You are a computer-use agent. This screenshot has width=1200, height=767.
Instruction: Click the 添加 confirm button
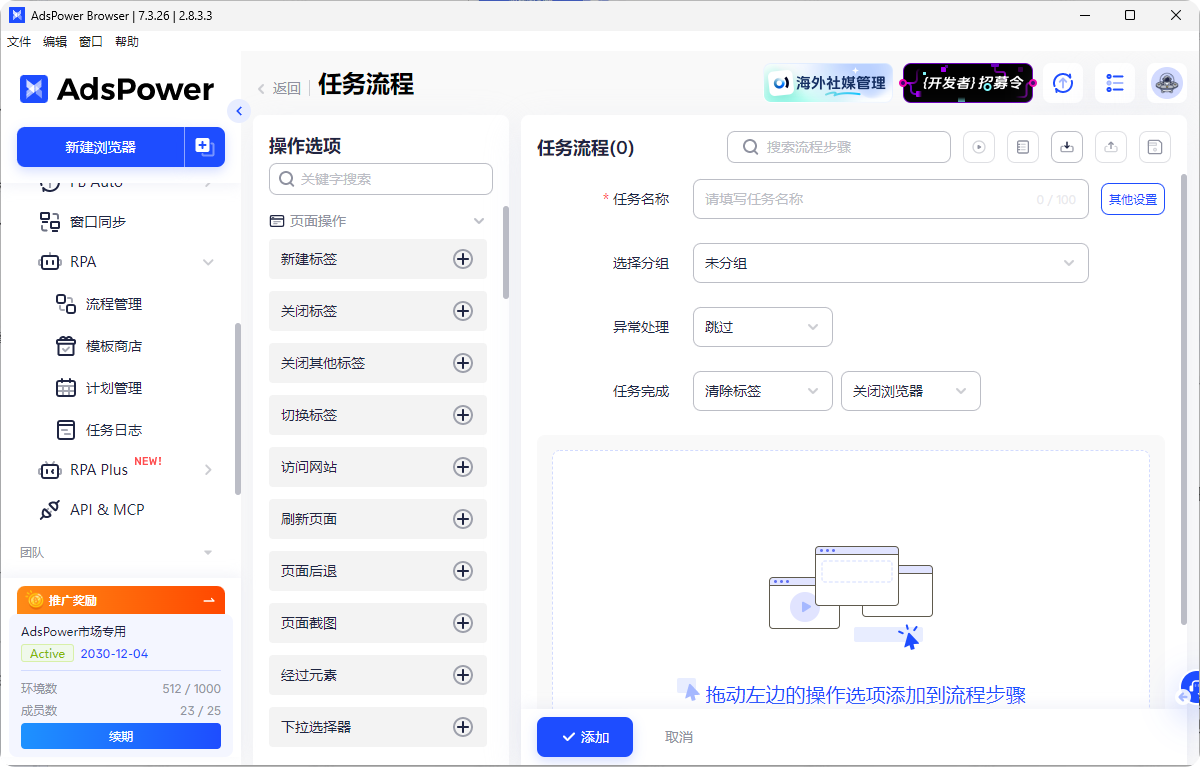coord(584,737)
